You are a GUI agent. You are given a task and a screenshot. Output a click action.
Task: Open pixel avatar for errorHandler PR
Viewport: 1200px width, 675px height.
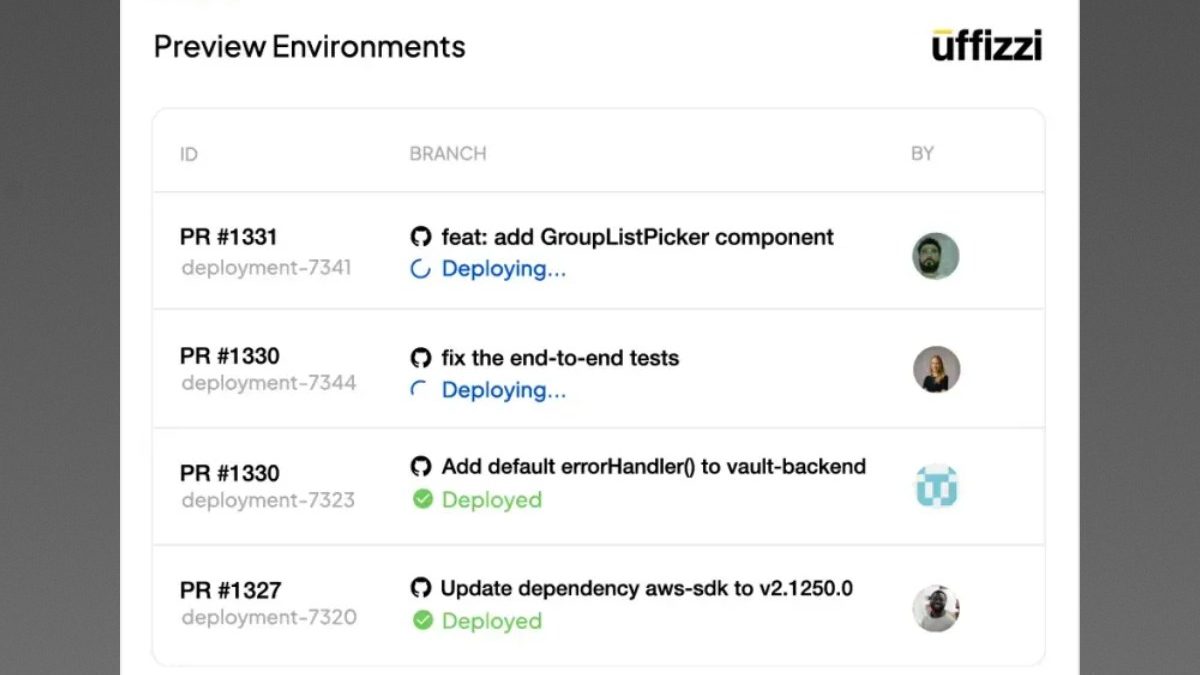(936, 486)
